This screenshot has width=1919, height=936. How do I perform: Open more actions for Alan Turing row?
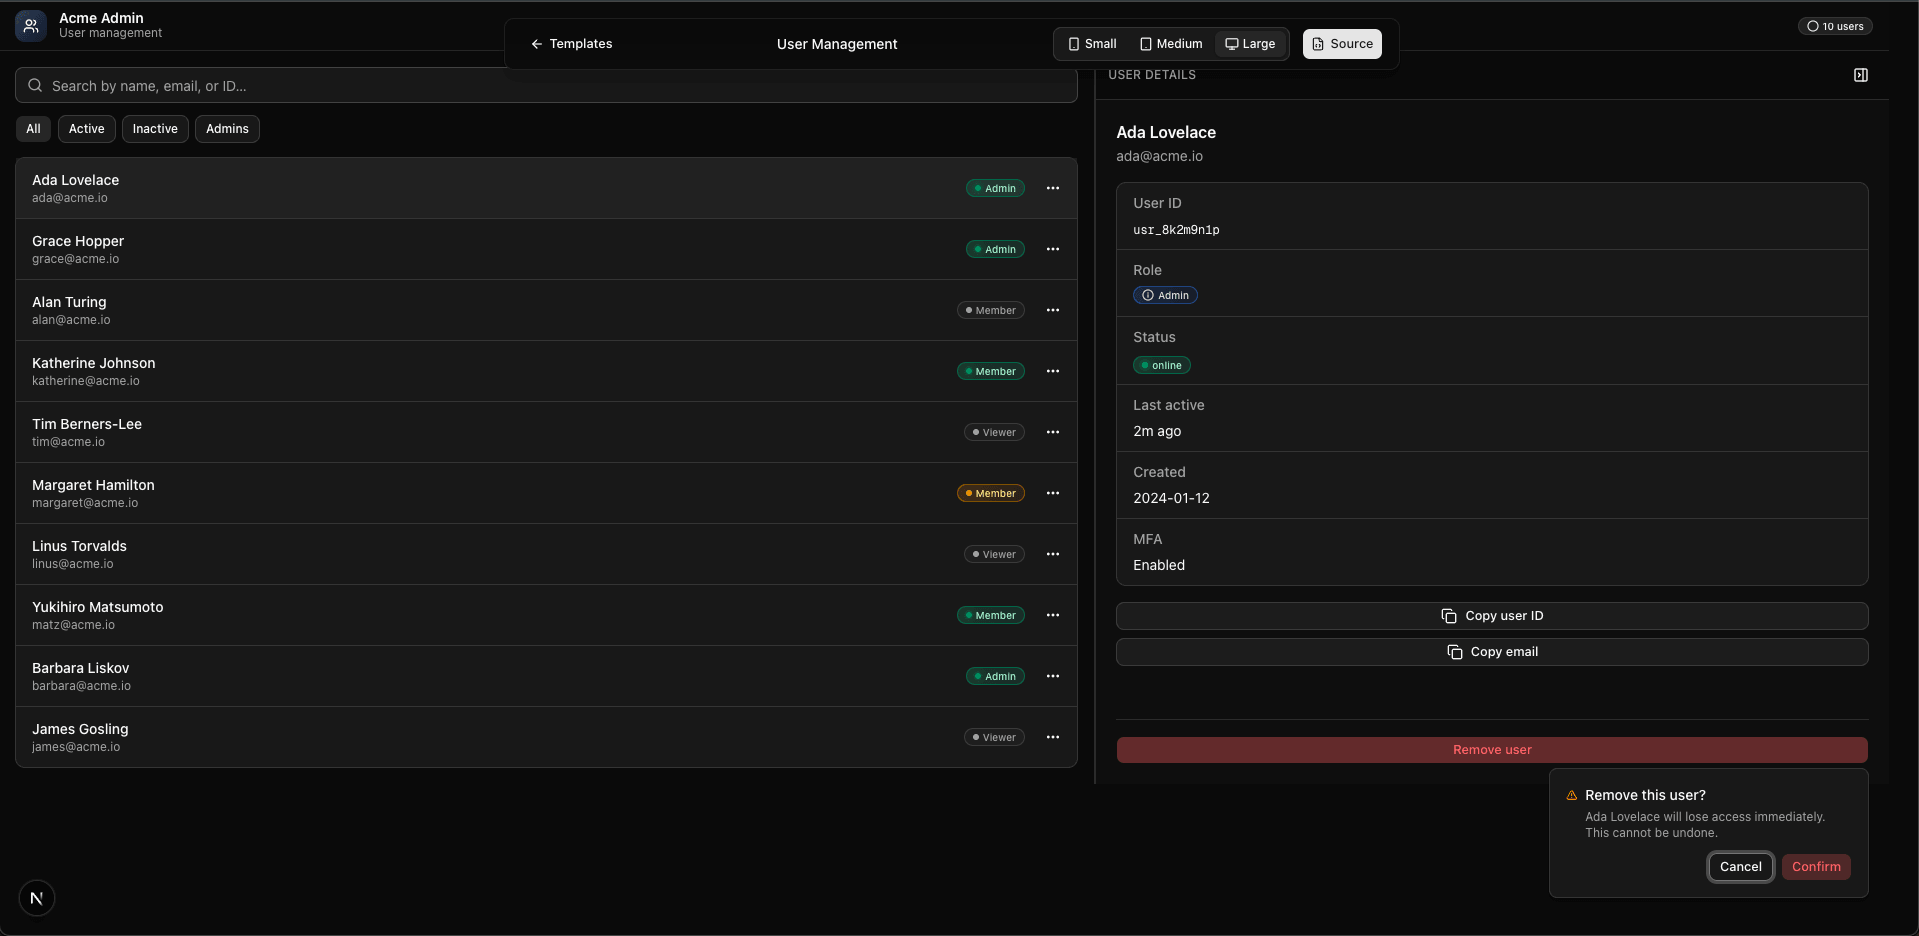tap(1052, 310)
